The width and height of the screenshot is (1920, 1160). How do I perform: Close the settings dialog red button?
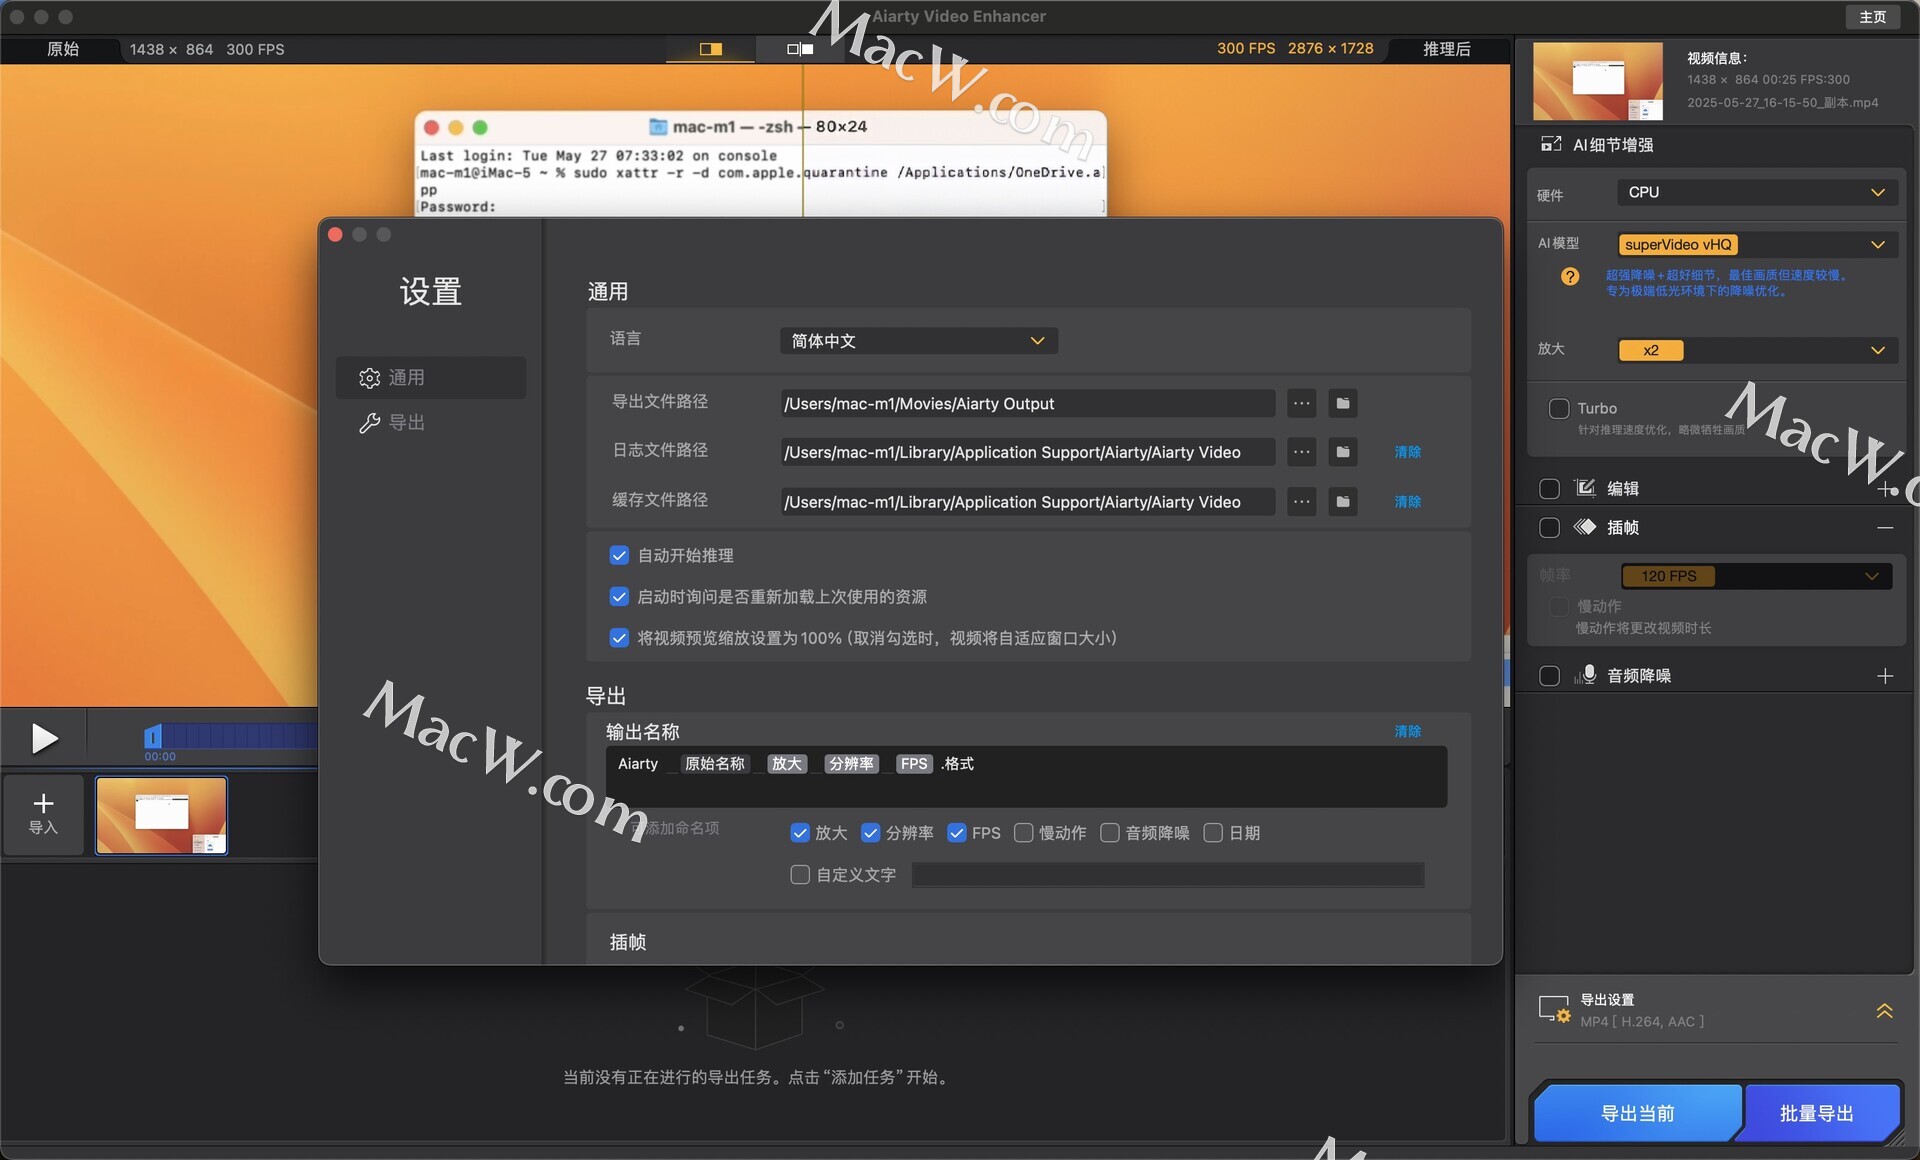tap(336, 235)
